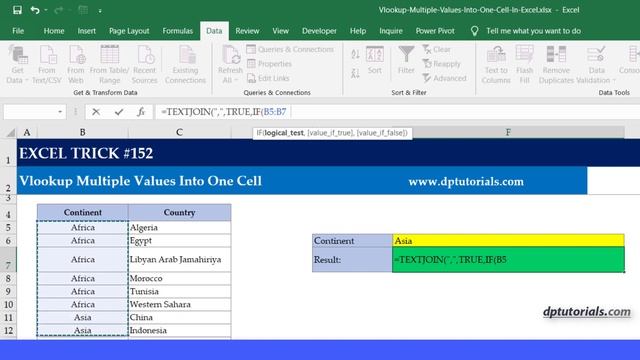This screenshot has height=360, width=640.
Task: Switch to the Insert ribbon tab
Action: [87, 31]
